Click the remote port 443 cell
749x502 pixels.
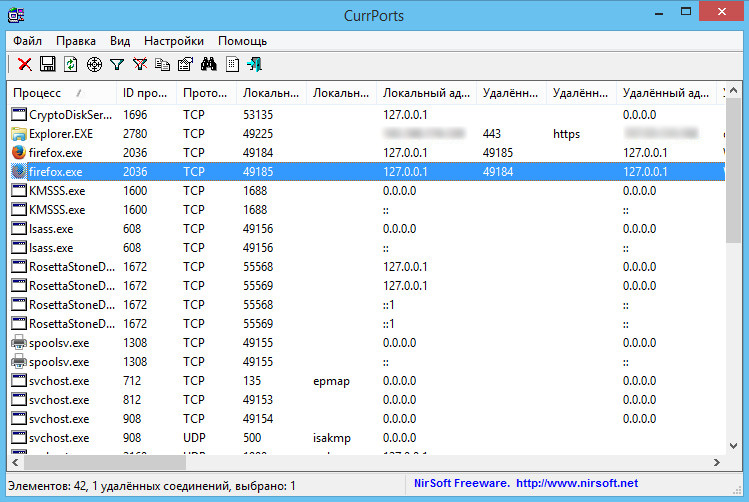click(x=492, y=134)
